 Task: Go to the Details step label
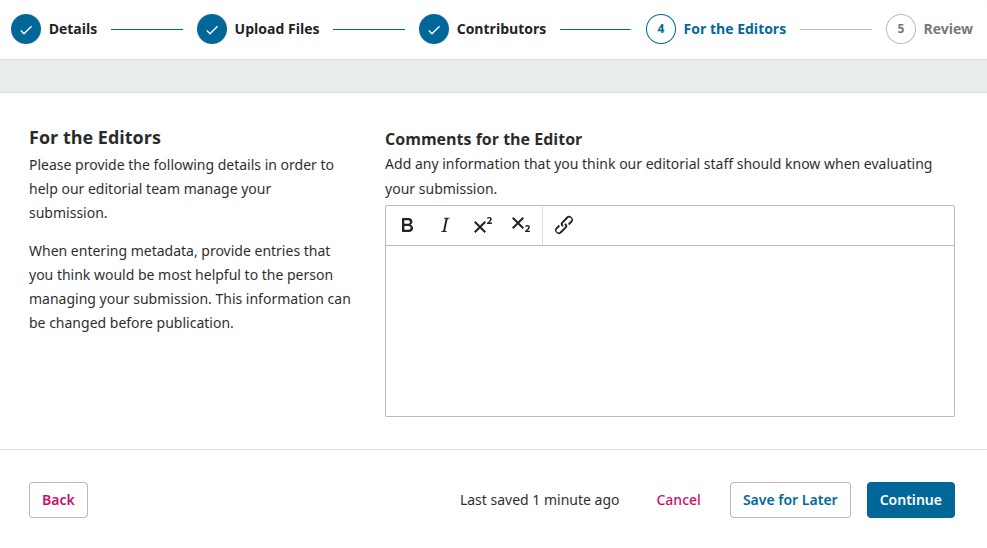click(73, 29)
